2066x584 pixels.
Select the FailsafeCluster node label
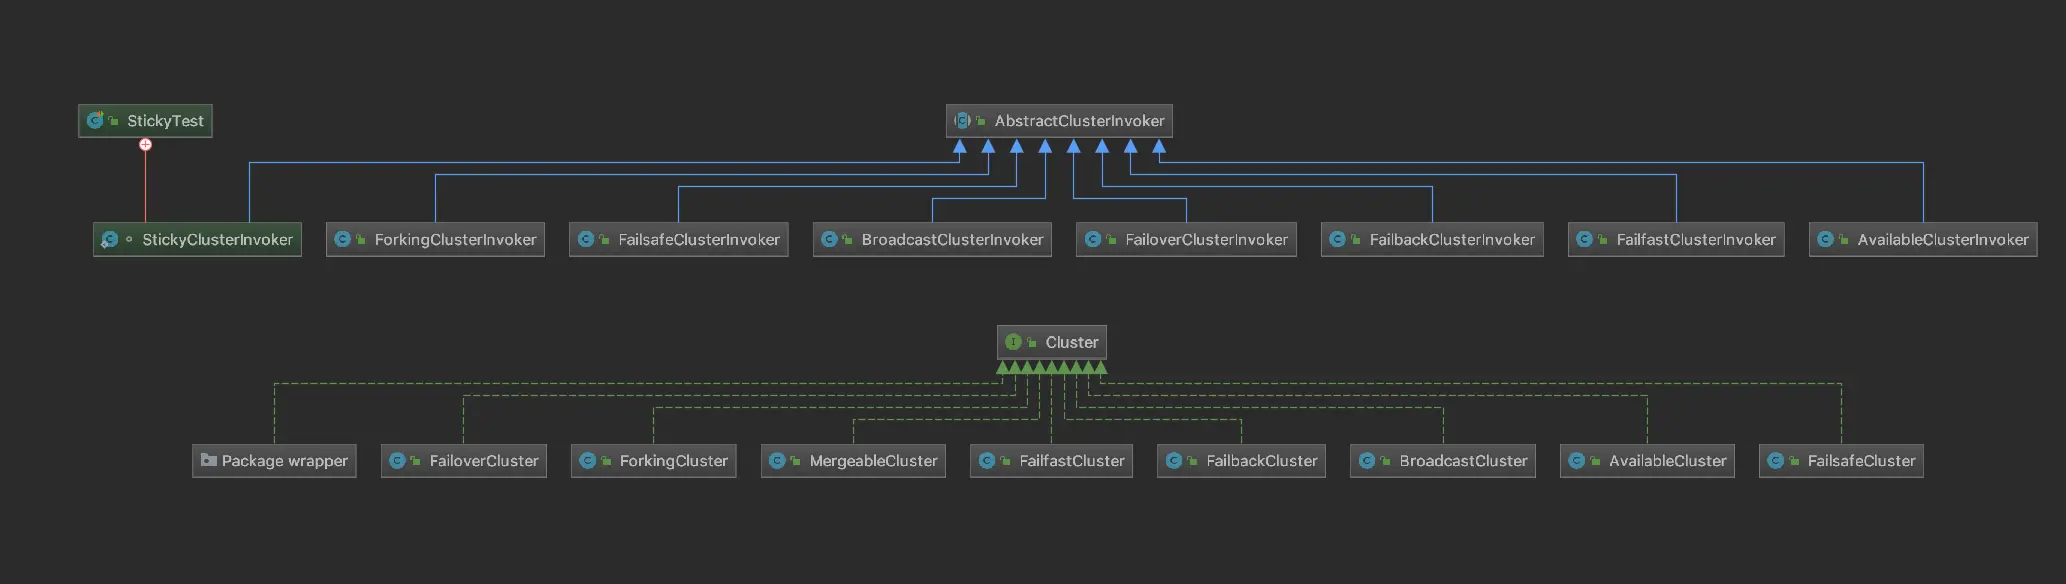[1861, 461]
